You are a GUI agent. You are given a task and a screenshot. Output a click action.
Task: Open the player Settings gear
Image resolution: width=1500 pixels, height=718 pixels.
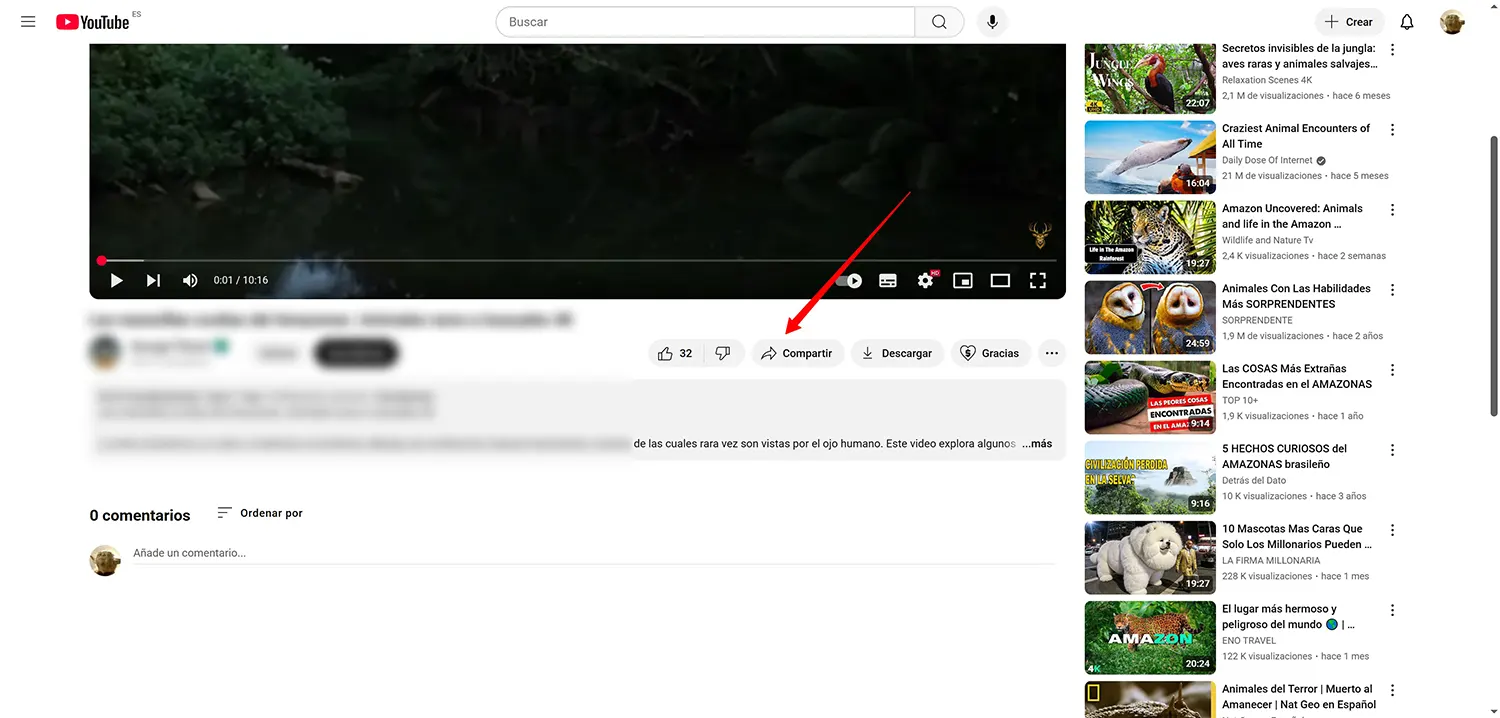tap(925, 280)
